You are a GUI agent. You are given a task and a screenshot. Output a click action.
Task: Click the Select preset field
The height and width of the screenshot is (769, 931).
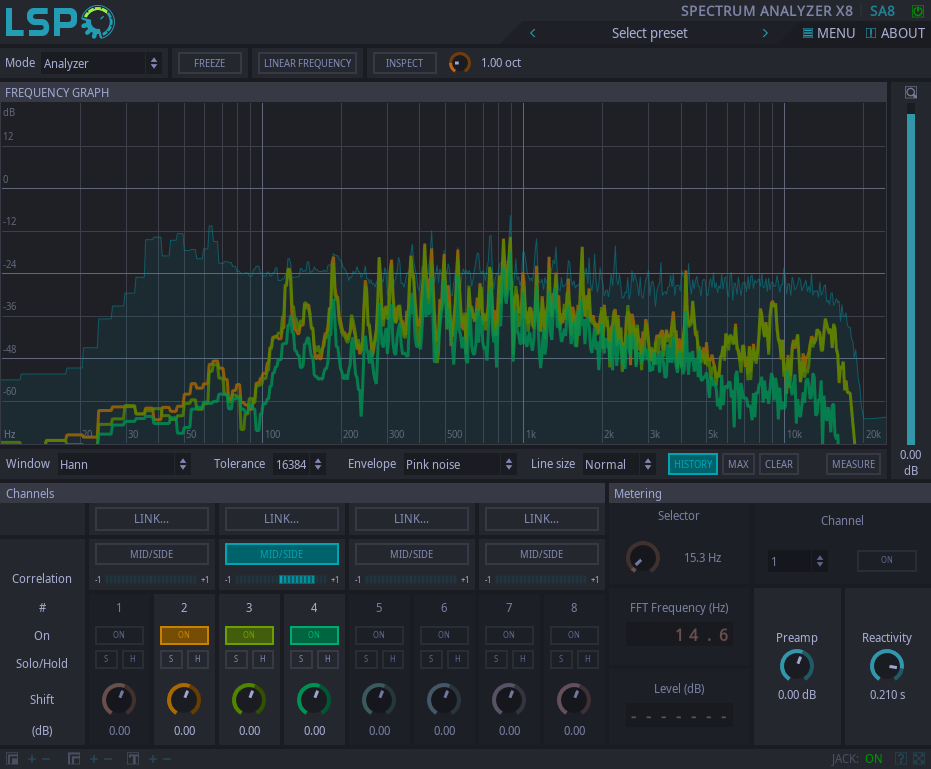[x=649, y=33]
